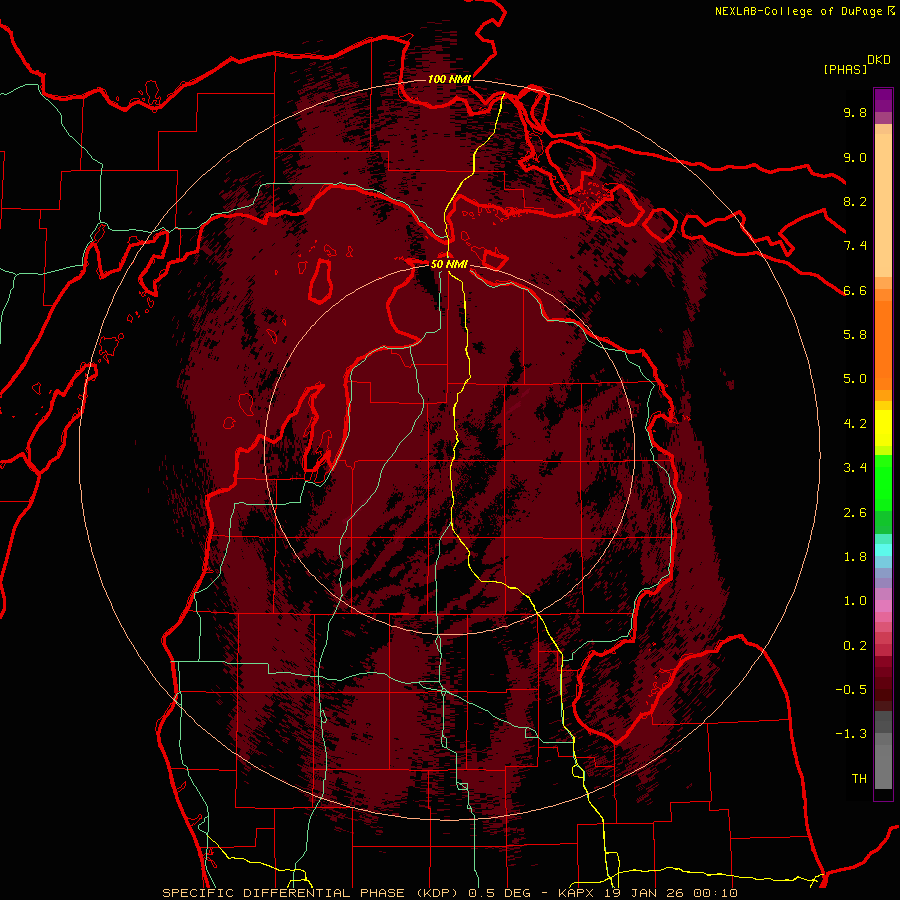Select the 100 NMI range ring label
The width and height of the screenshot is (900, 900).
click(x=449, y=79)
